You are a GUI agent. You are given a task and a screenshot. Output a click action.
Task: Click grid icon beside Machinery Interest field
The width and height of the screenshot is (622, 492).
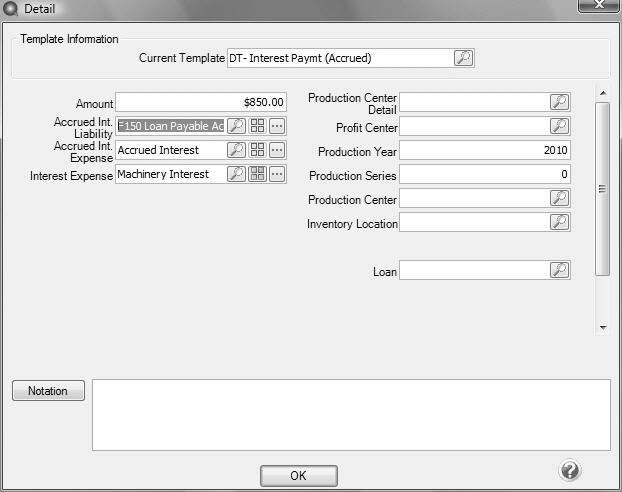(257, 174)
